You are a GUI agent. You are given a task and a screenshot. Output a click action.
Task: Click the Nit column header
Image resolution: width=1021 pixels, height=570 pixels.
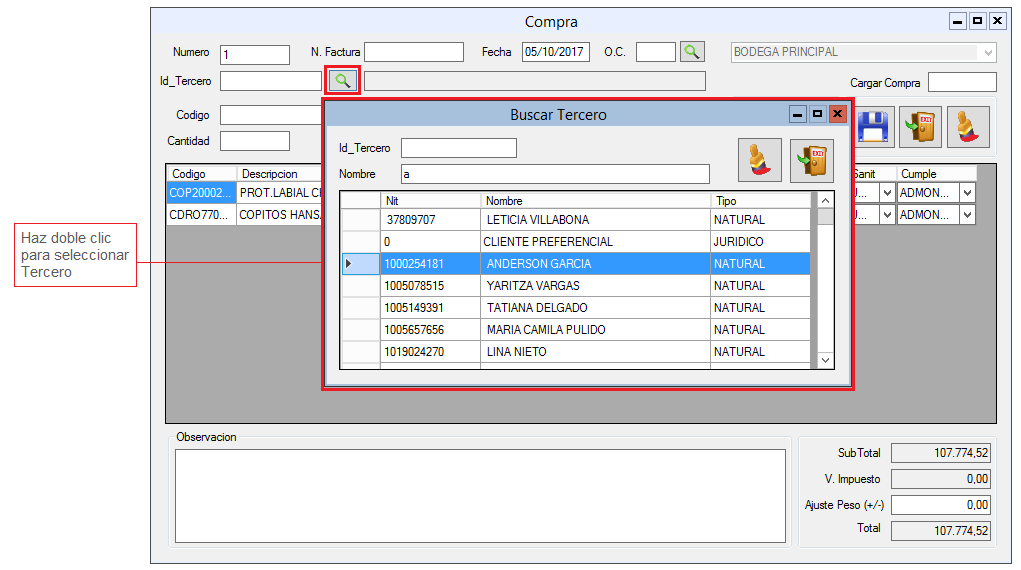pyautogui.click(x=430, y=201)
